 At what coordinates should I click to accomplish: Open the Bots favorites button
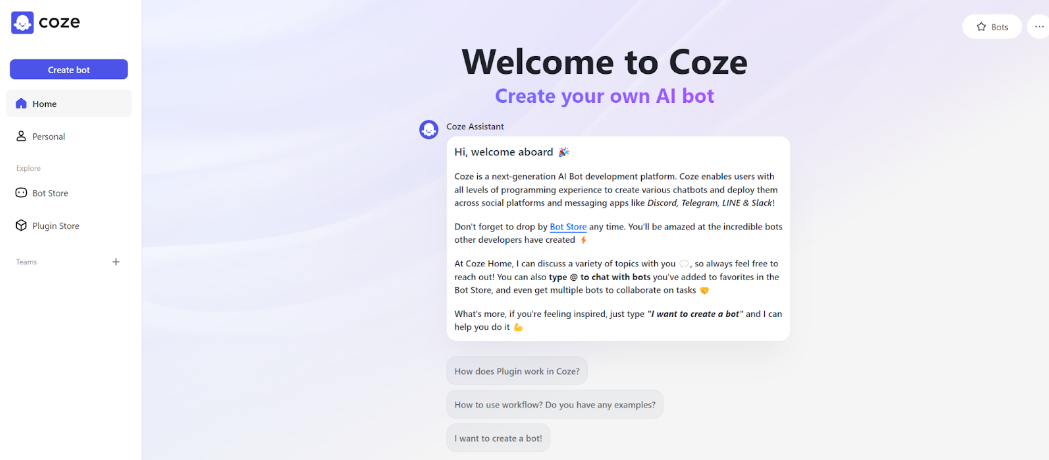[x=992, y=27]
